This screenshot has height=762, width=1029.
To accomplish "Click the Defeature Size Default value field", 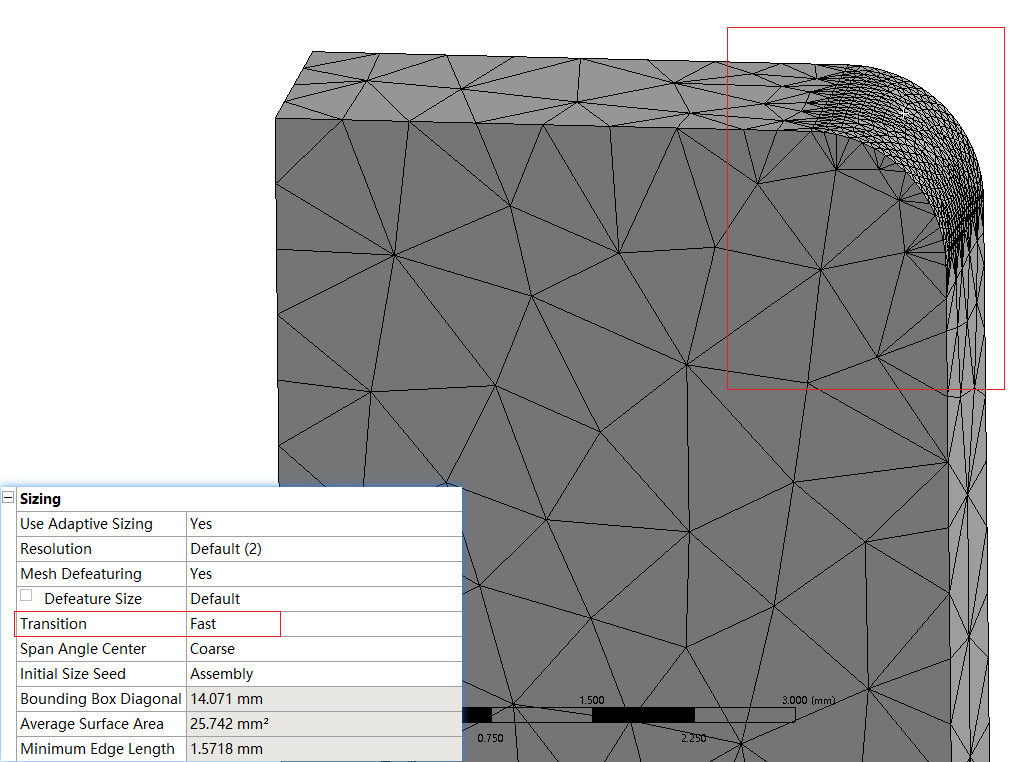I will (323, 599).
